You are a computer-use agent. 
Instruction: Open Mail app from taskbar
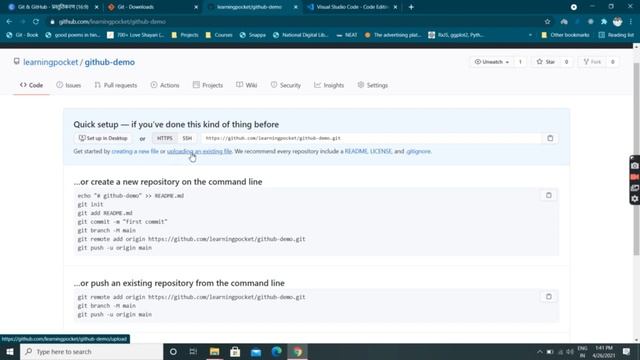(256, 351)
